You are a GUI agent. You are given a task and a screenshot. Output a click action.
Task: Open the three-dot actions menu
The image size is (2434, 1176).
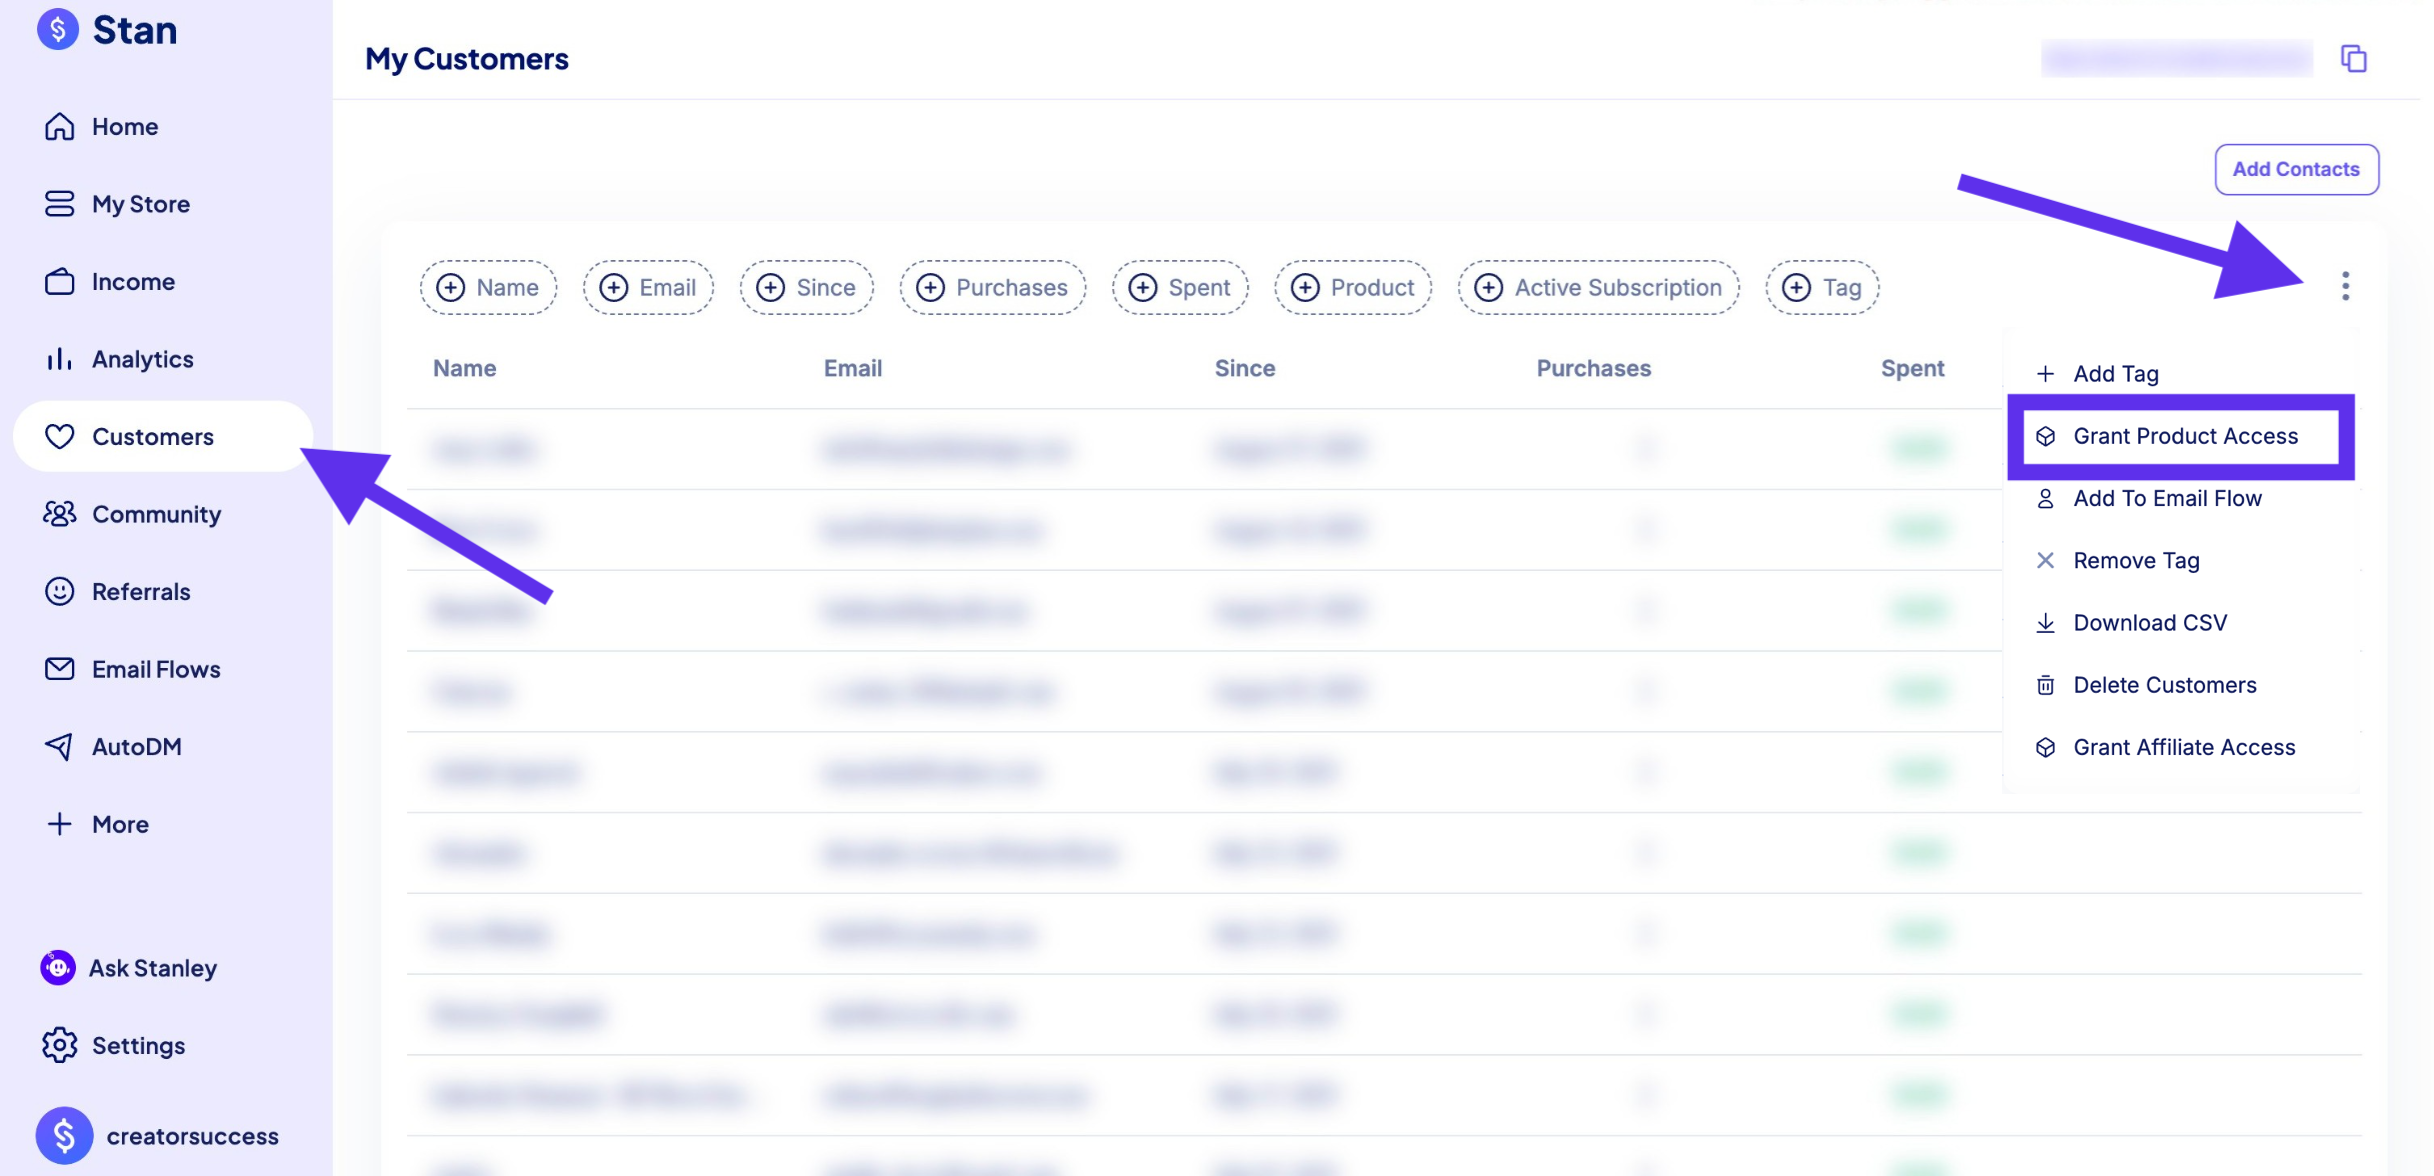[2345, 286]
